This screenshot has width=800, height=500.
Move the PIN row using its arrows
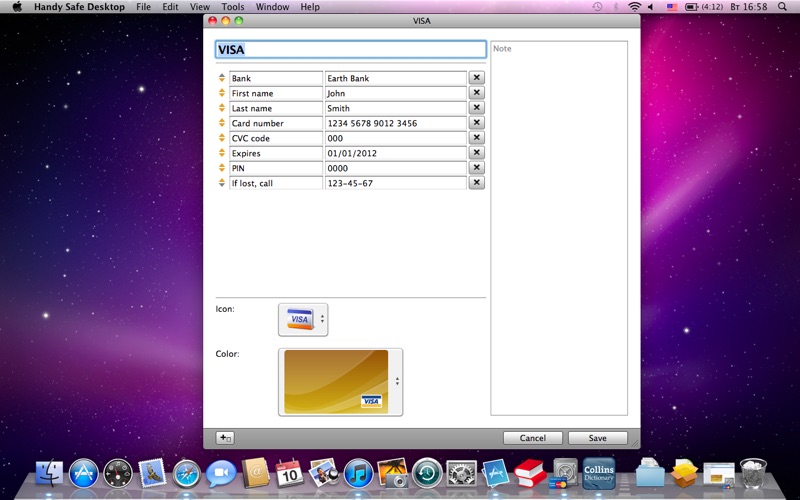222,167
